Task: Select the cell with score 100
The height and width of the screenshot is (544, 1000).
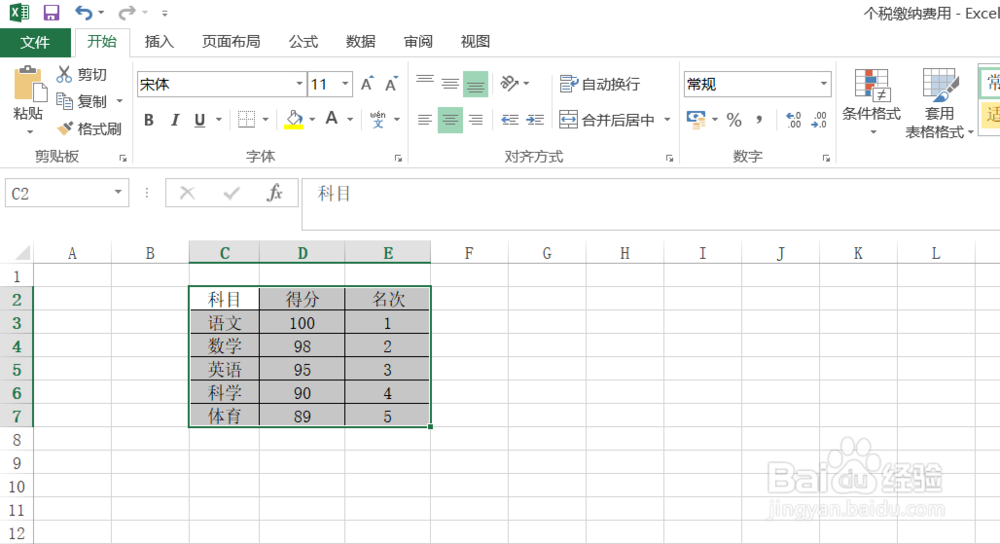Action: point(302,323)
